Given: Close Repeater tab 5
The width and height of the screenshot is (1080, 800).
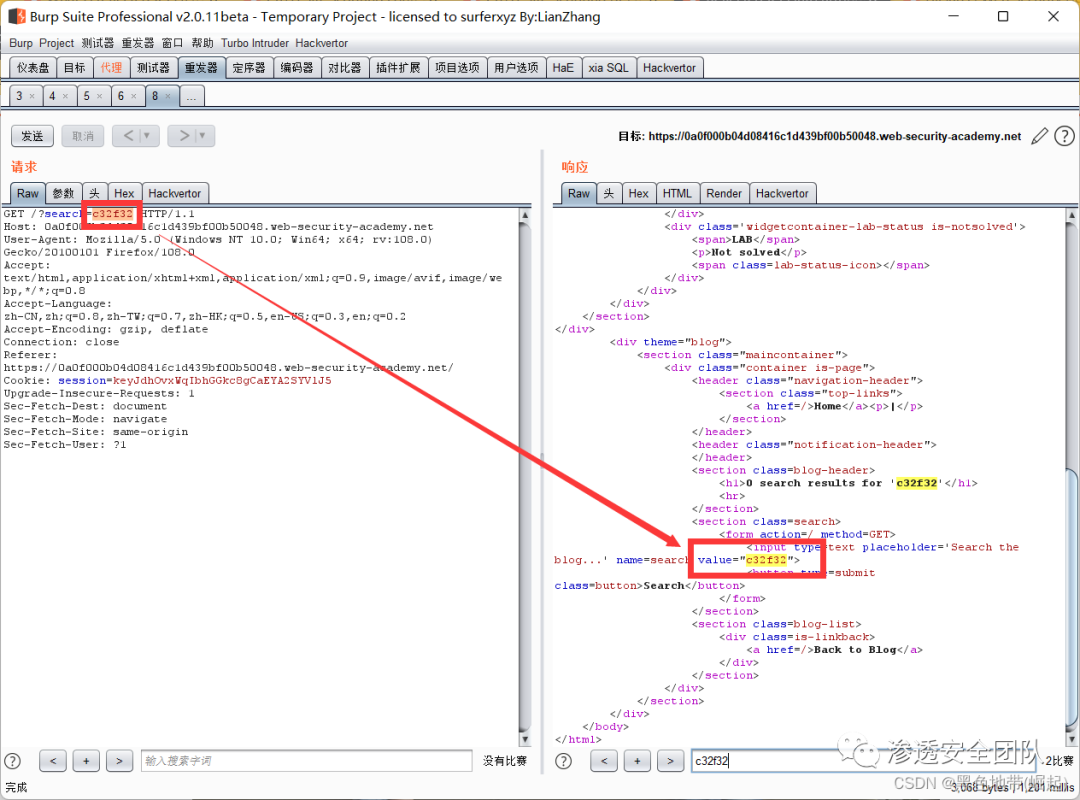Looking at the screenshot, I should coord(99,96).
